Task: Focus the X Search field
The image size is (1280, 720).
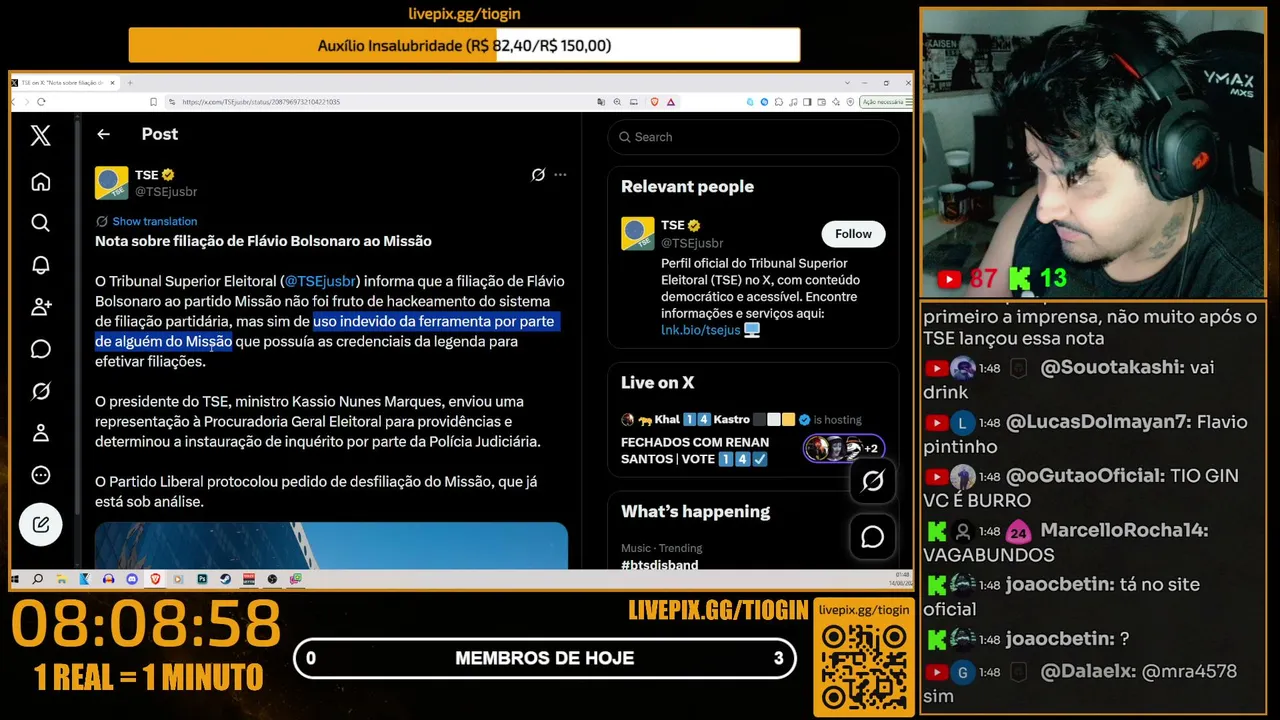Action: [x=753, y=137]
